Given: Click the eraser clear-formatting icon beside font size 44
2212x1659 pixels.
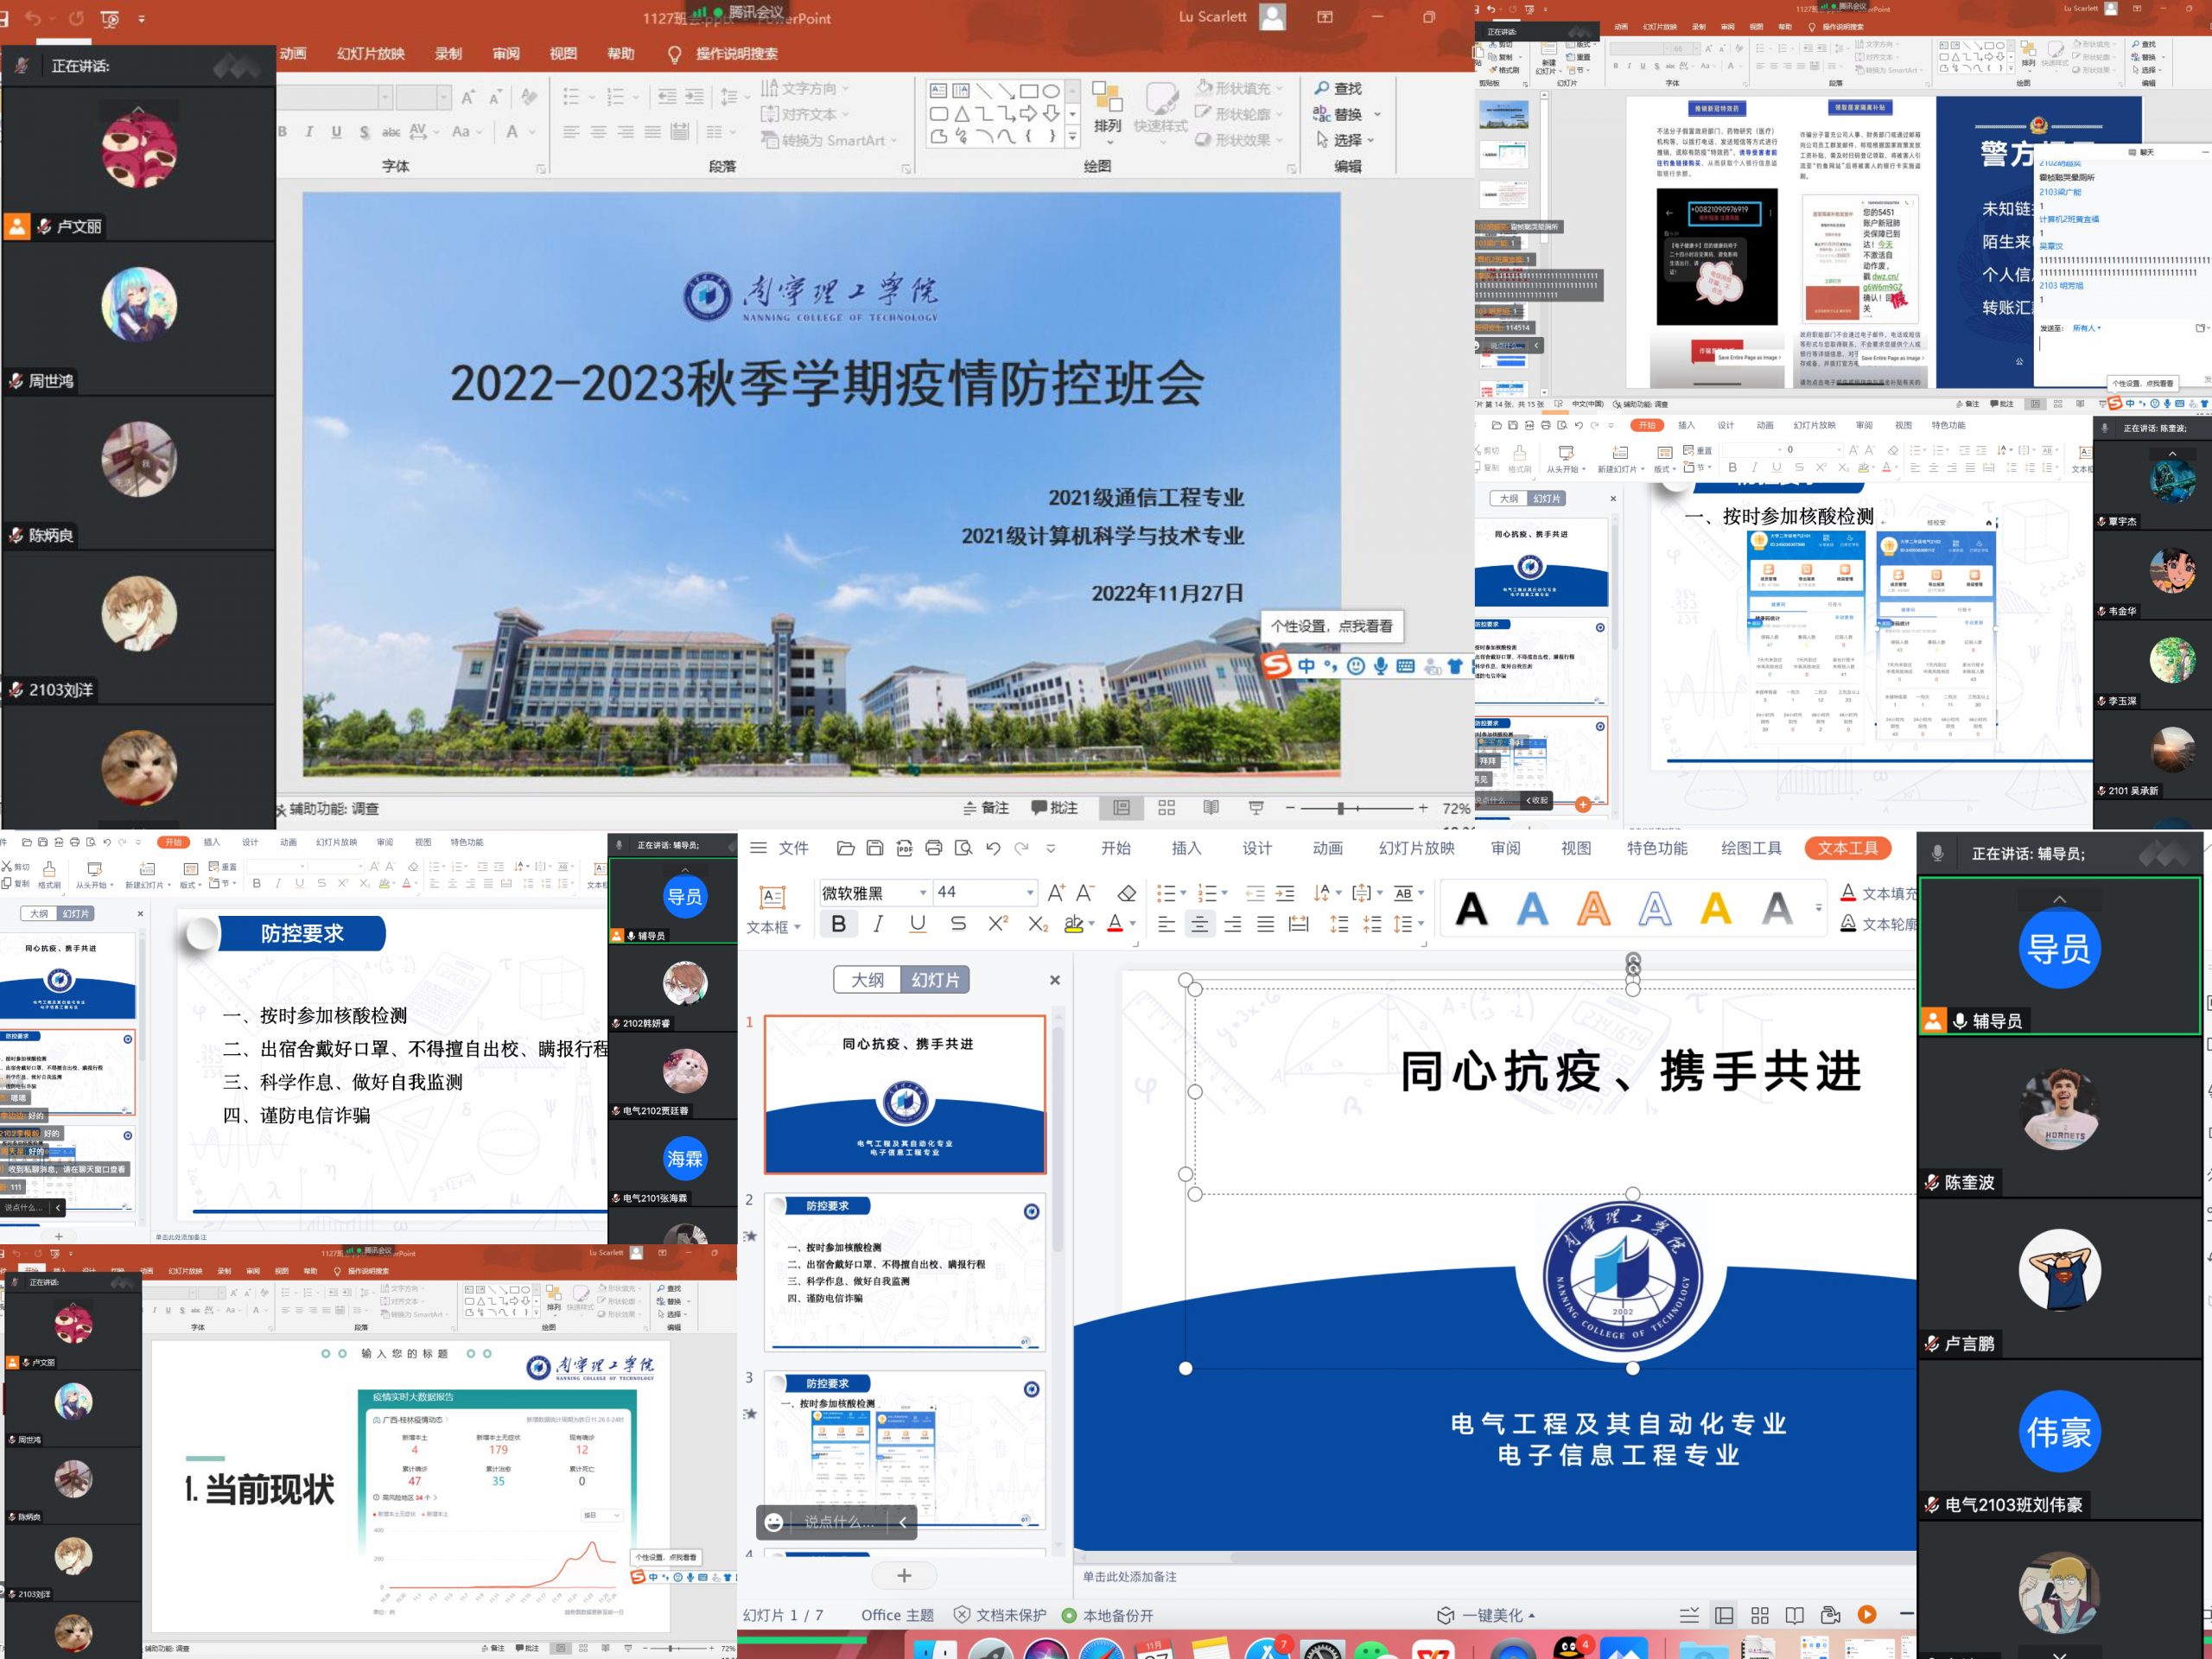Looking at the screenshot, I should (x=1126, y=893).
